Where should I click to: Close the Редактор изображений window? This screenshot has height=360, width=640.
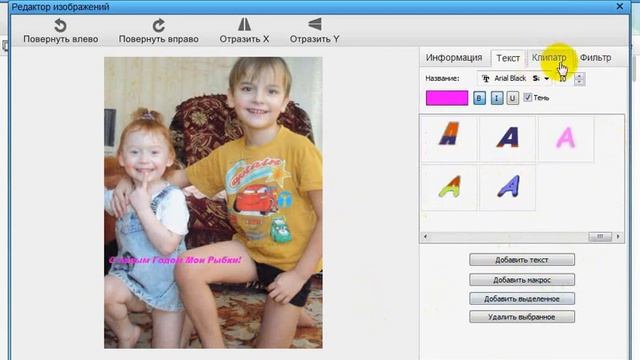coord(620,6)
